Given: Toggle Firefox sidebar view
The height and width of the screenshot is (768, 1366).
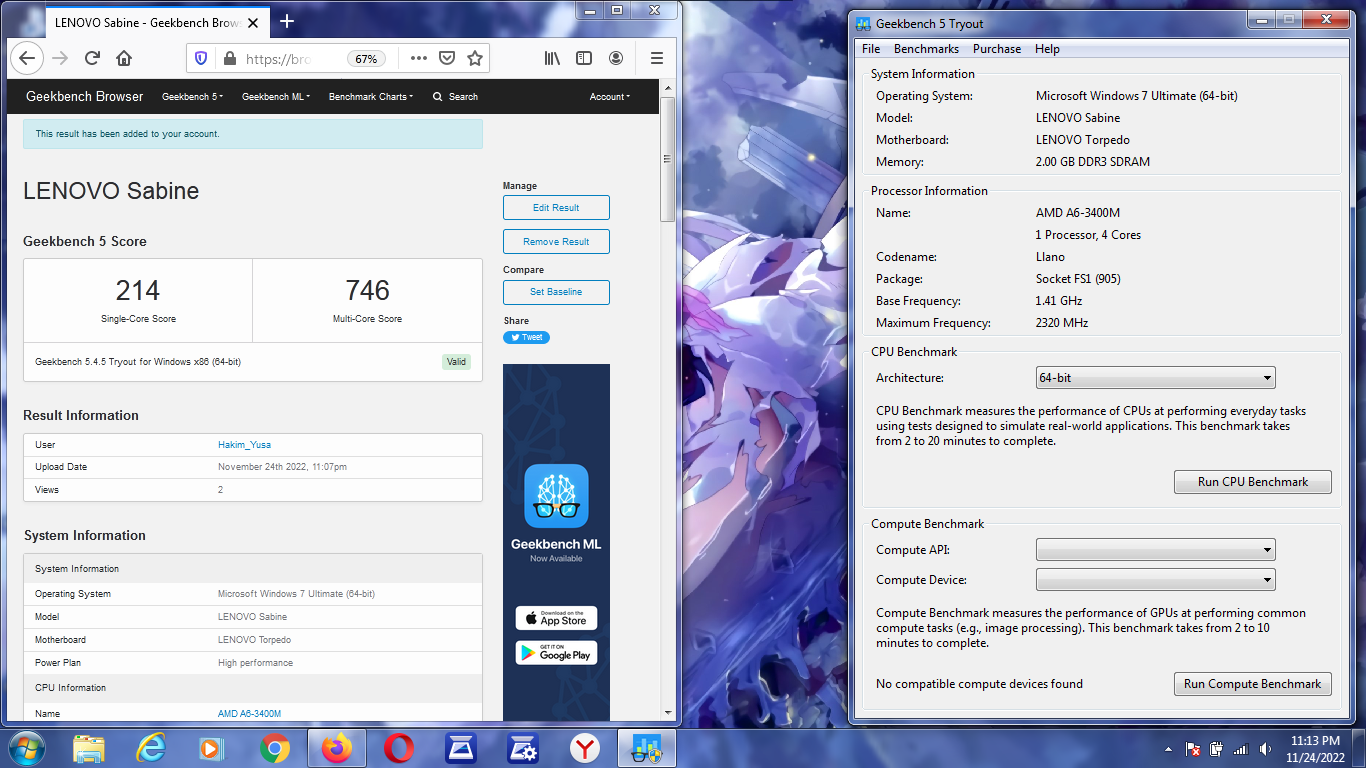Looking at the screenshot, I should click(x=584, y=58).
